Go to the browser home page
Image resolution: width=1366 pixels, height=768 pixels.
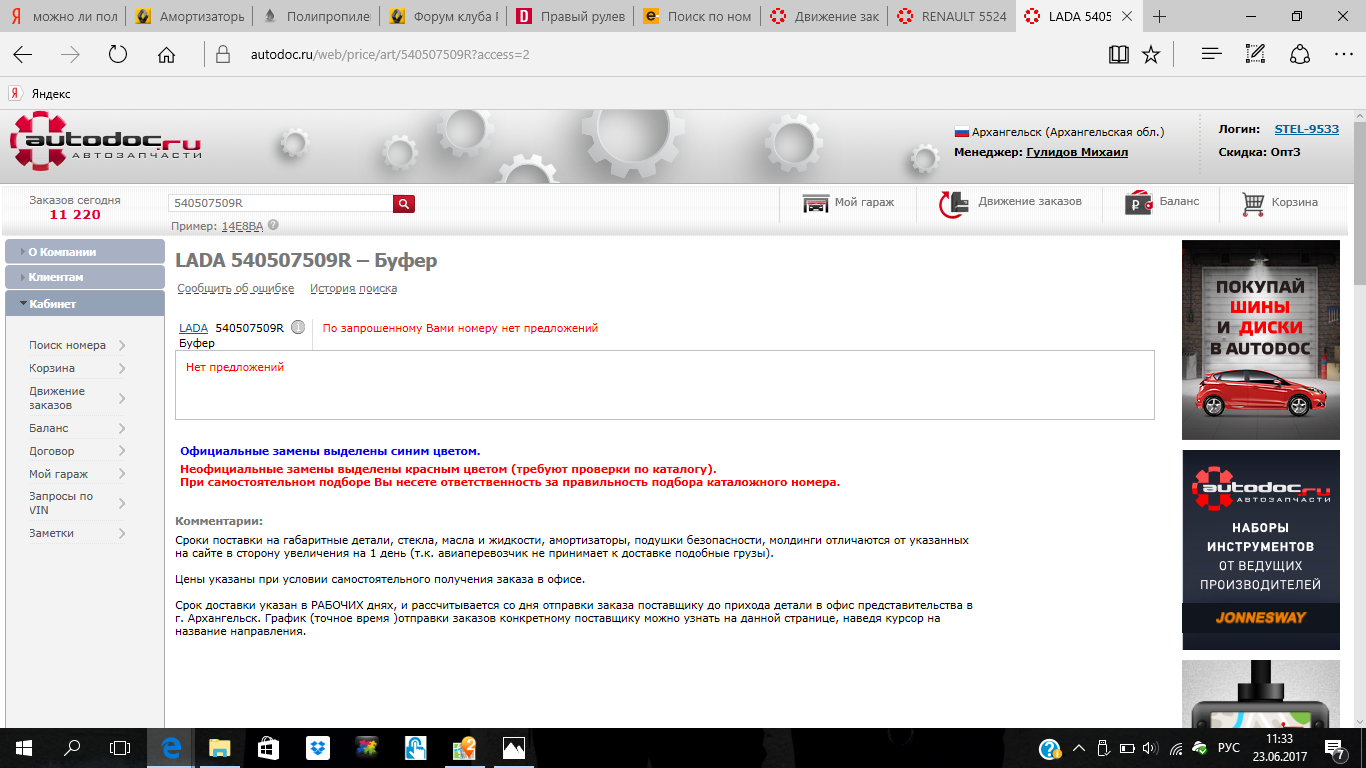166,55
